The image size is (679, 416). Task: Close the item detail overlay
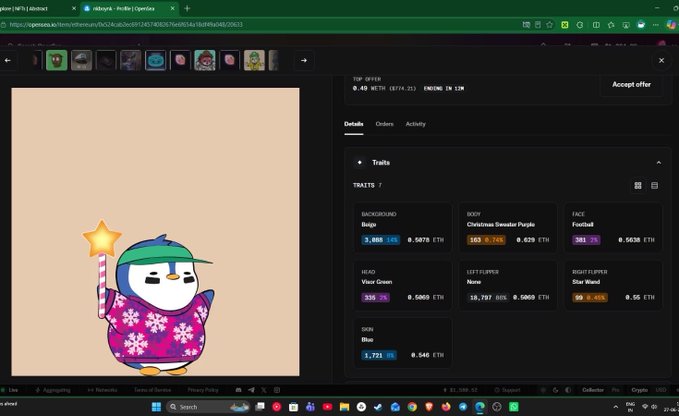click(x=661, y=61)
